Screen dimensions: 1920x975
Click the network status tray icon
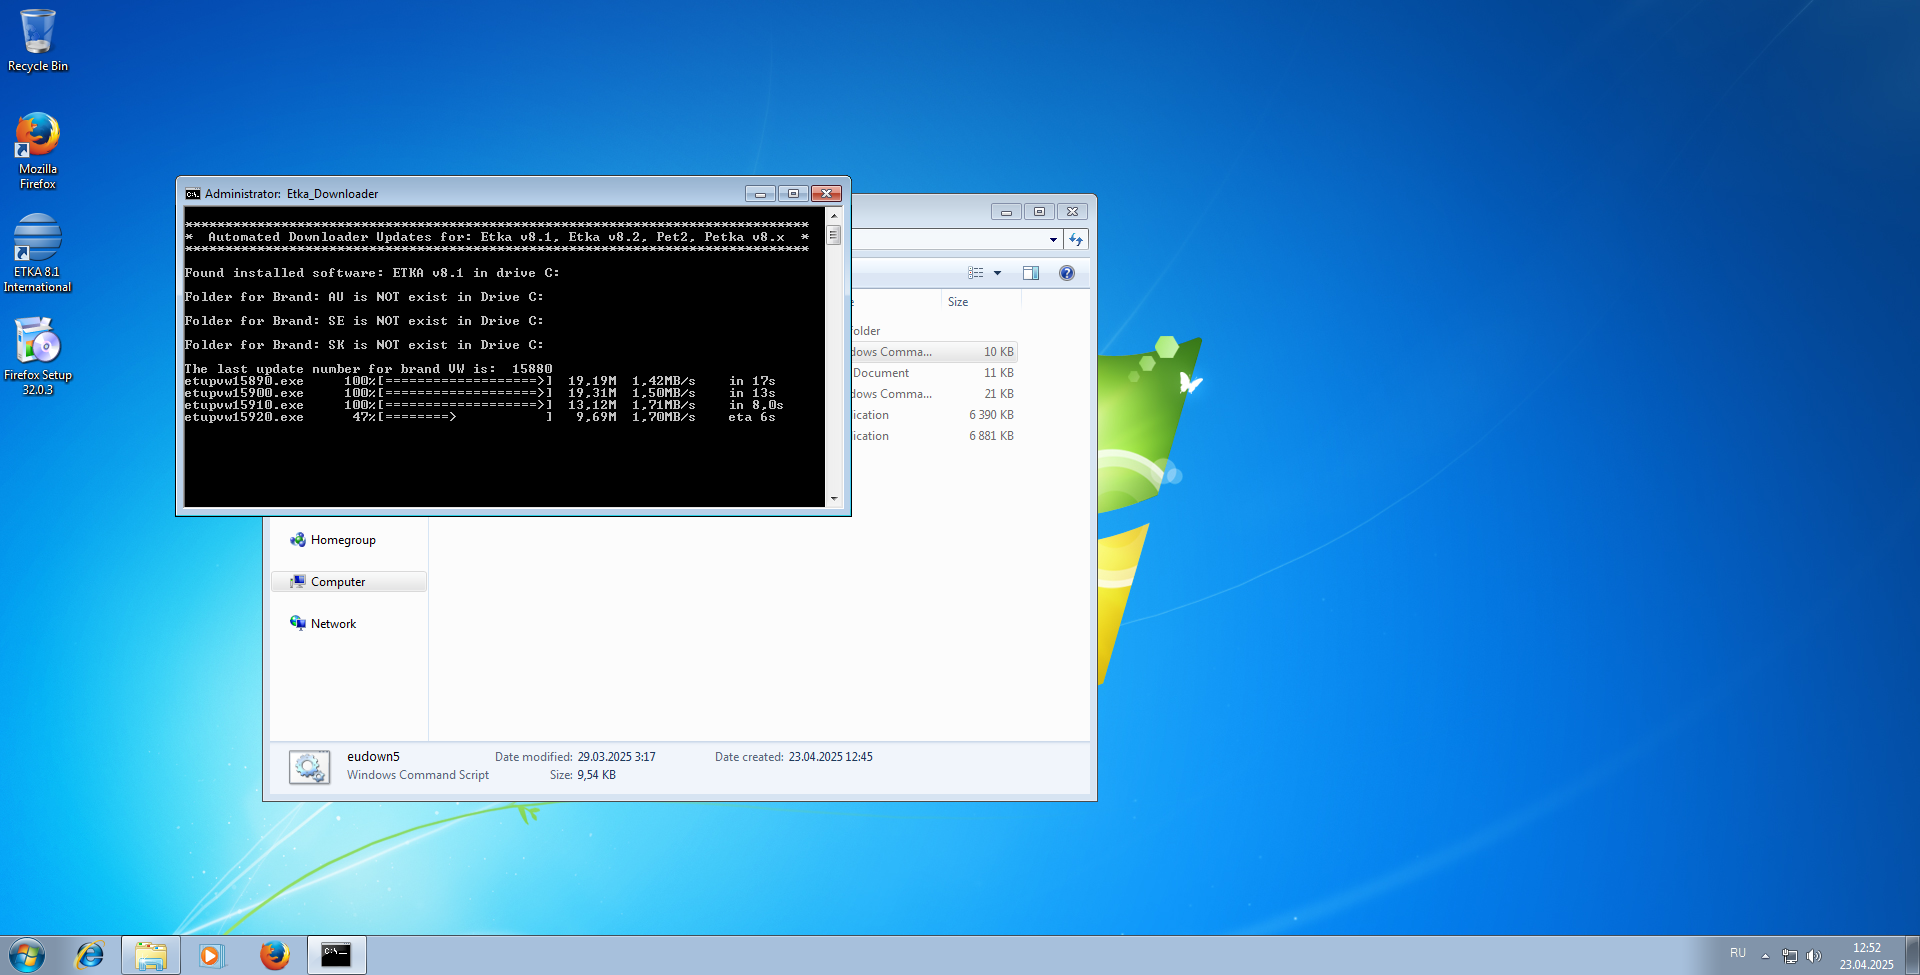click(1790, 956)
